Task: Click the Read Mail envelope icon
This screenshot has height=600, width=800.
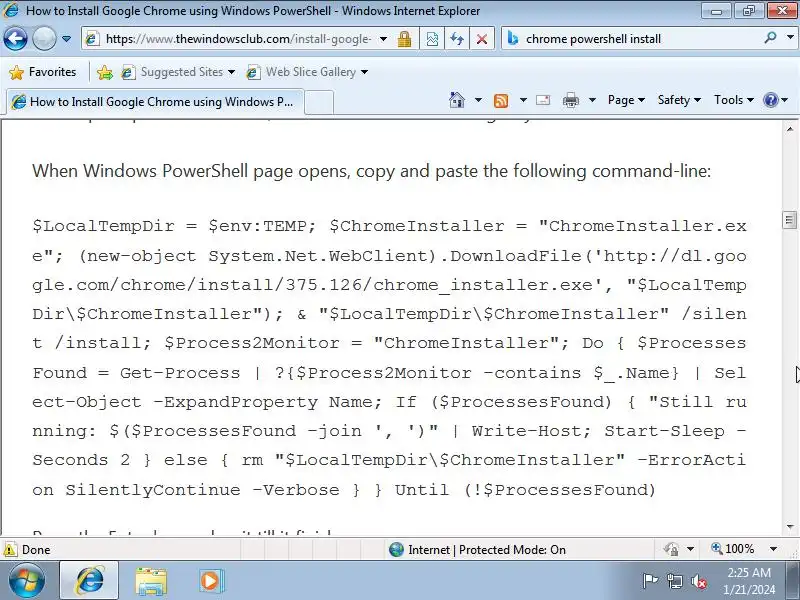Action: (543, 100)
